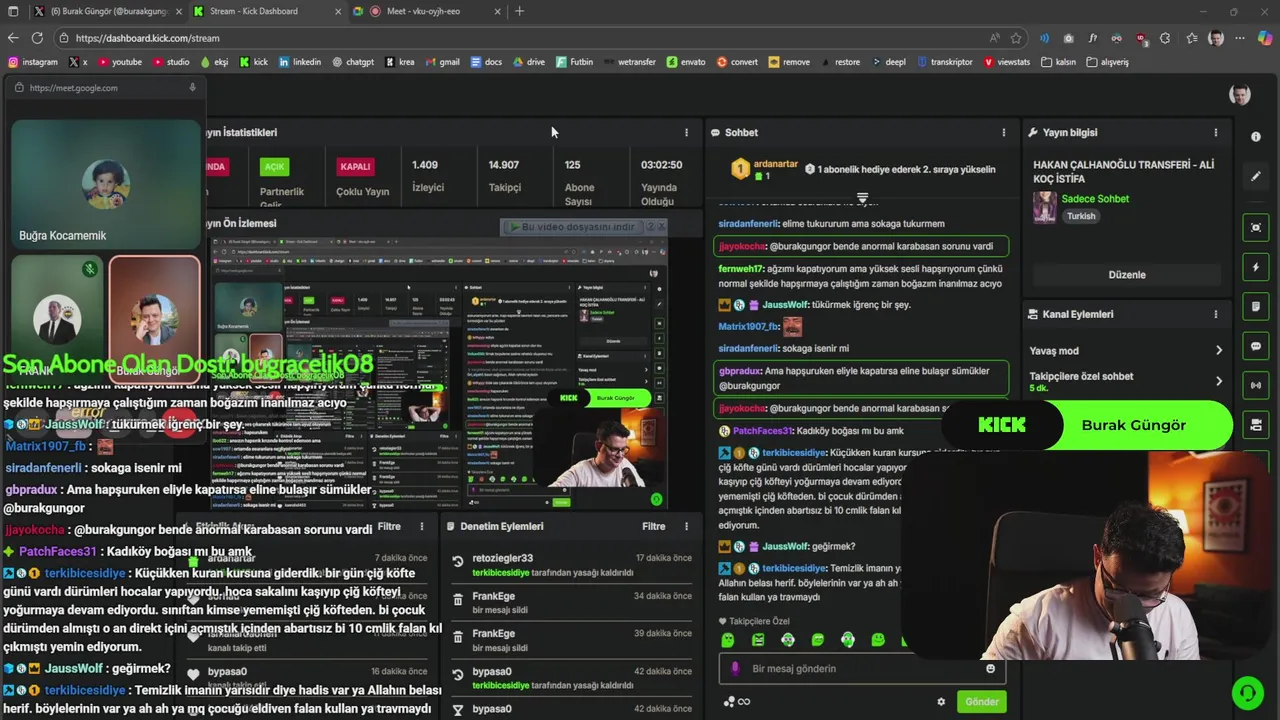
Task: Open stream statistics panel three-dot menu
Action: click(x=686, y=132)
